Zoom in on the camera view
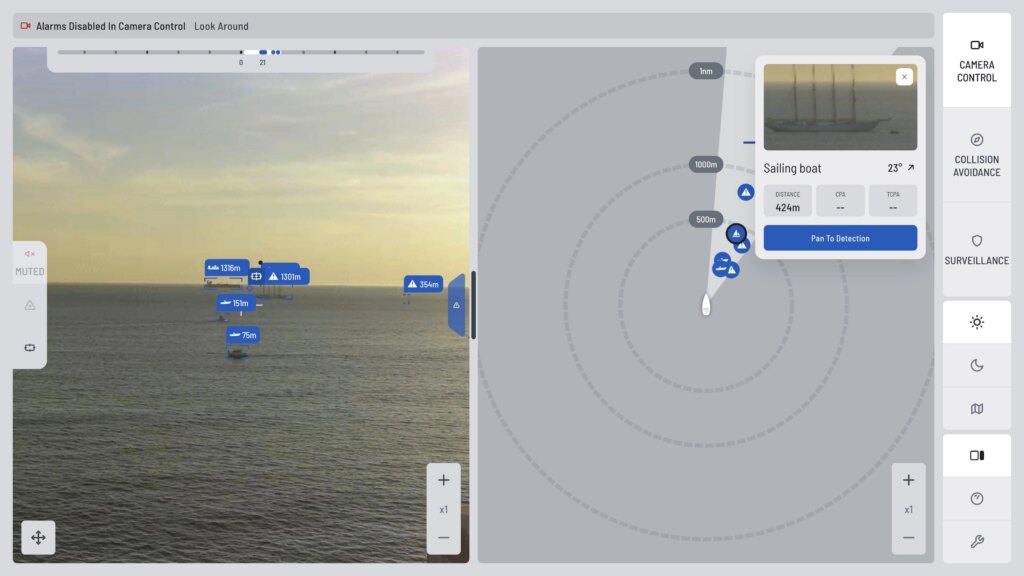1024x576 pixels. [443, 481]
